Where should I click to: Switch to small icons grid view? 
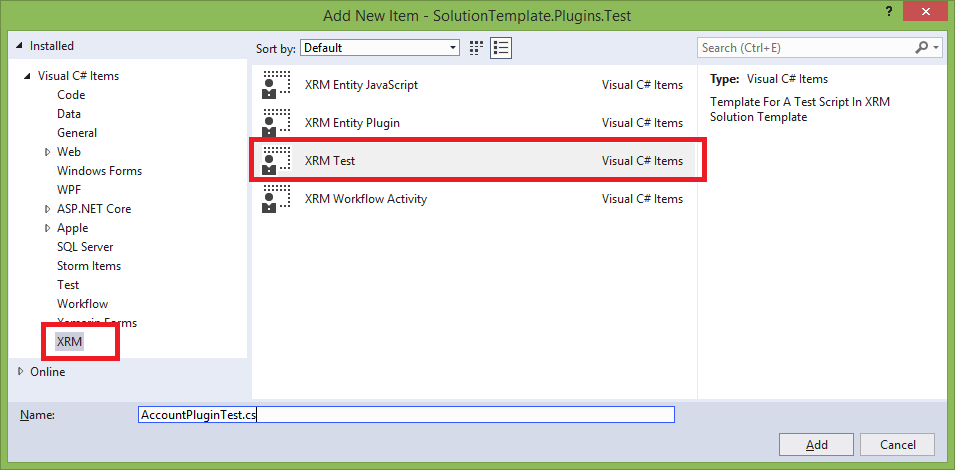477,47
